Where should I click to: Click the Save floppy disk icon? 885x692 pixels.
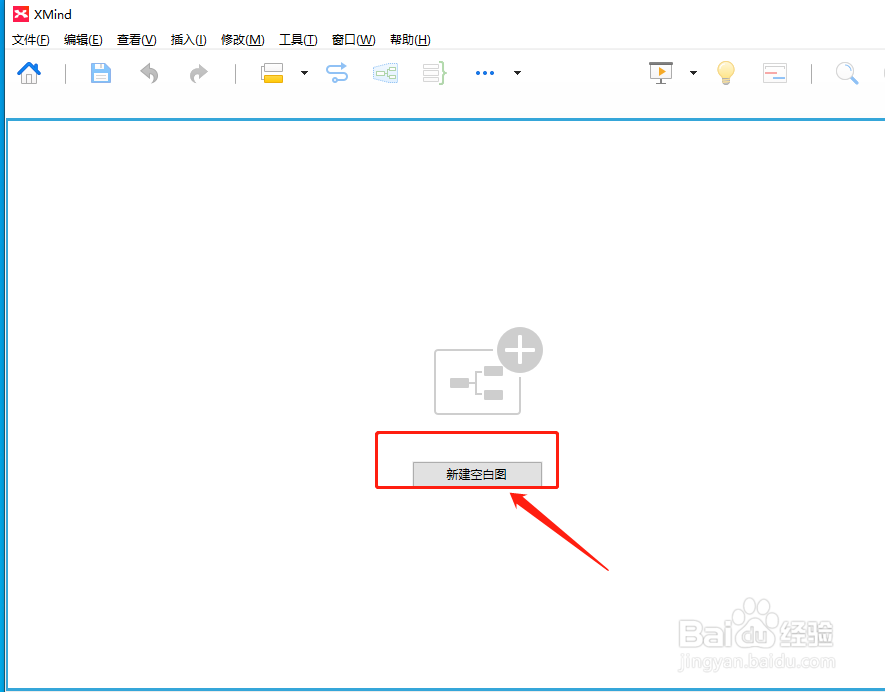pyautogui.click(x=101, y=73)
